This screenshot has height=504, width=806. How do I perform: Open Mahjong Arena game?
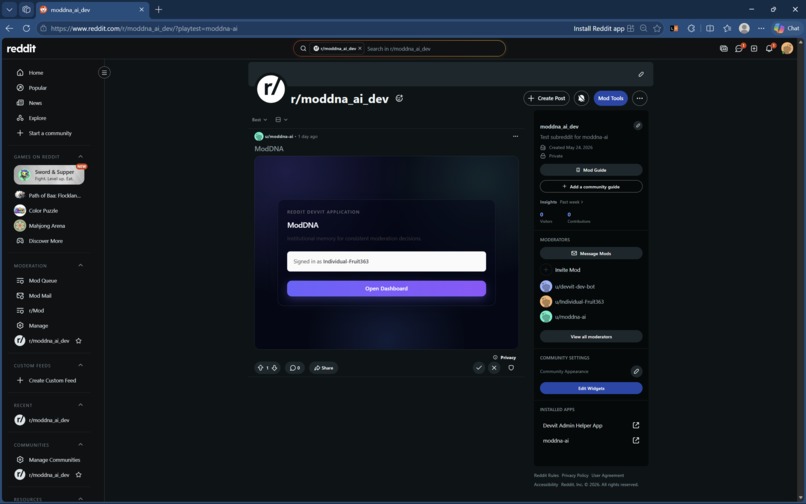(x=46, y=226)
